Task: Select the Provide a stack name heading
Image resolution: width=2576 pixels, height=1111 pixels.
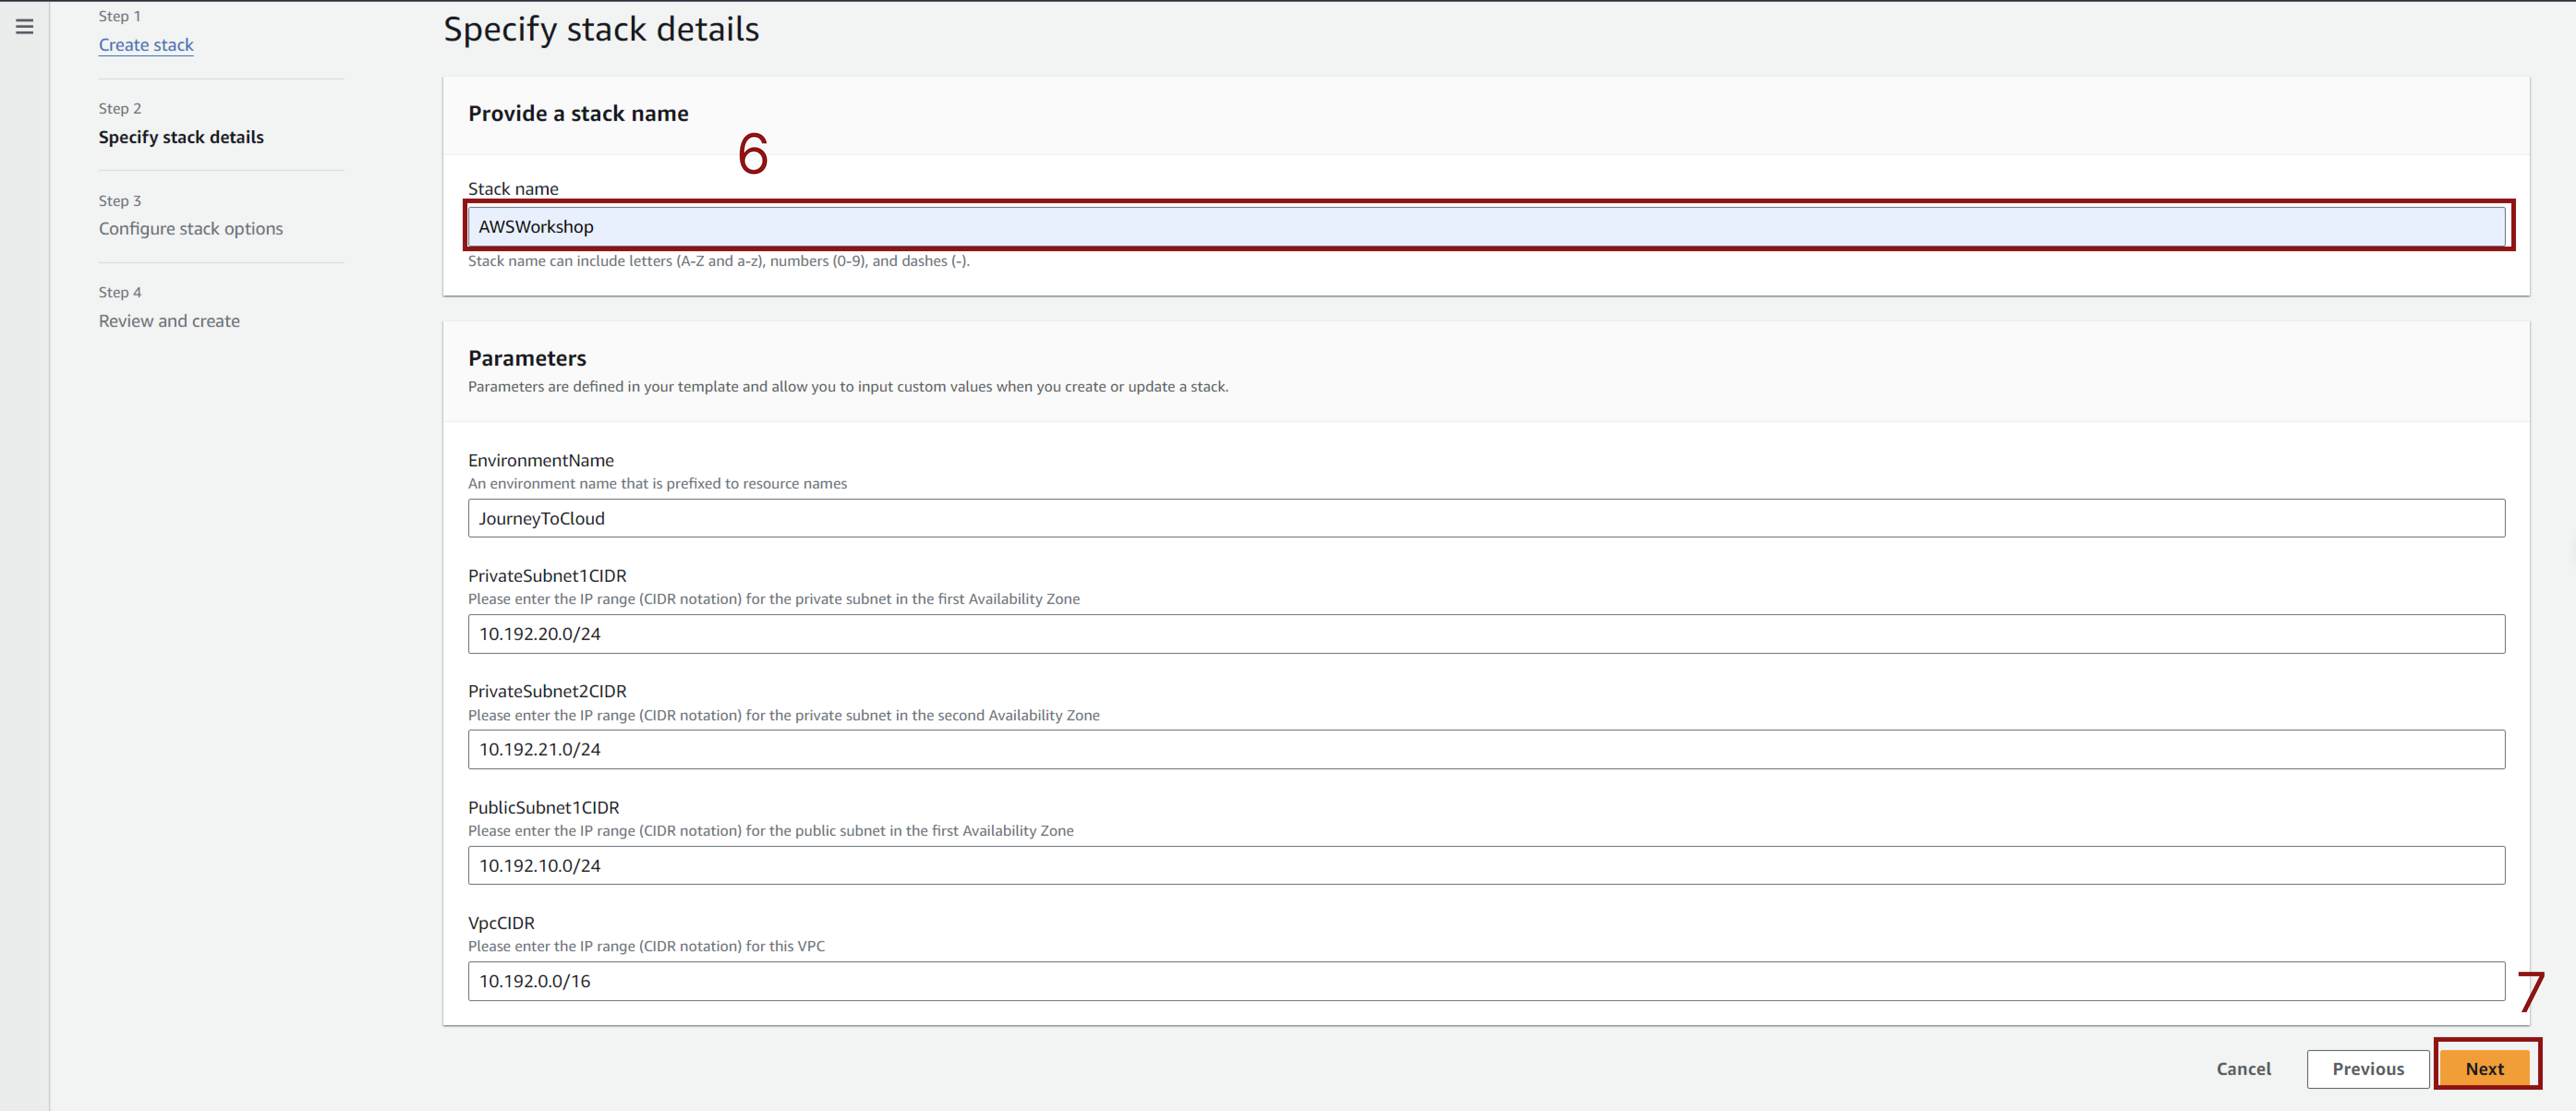Action: tap(578, 114)
